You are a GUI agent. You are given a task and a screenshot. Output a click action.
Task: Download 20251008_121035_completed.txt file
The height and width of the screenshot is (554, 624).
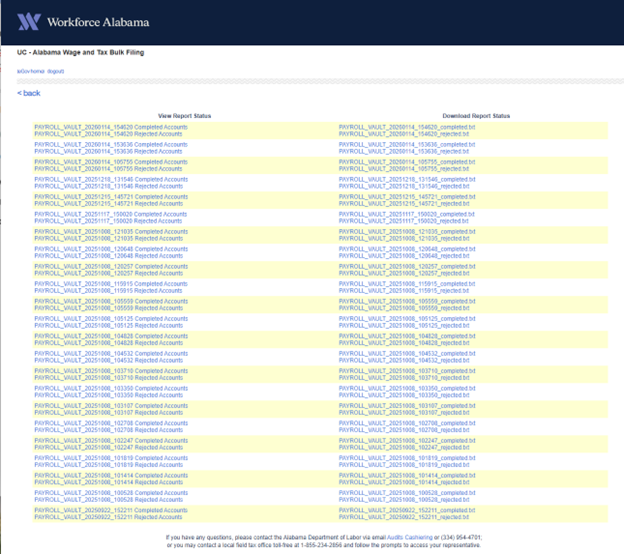[407, 232]
